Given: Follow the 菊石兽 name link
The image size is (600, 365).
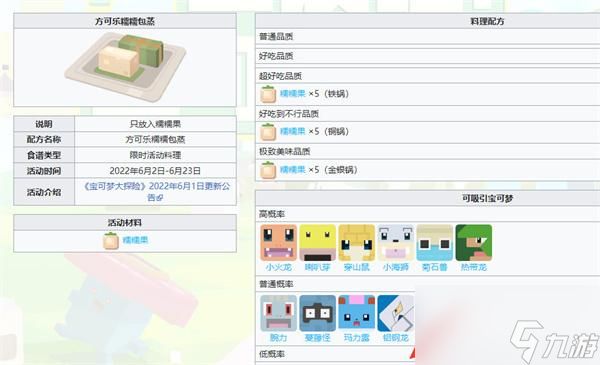Looking at the screenshot, I should (x=435, y=267).
